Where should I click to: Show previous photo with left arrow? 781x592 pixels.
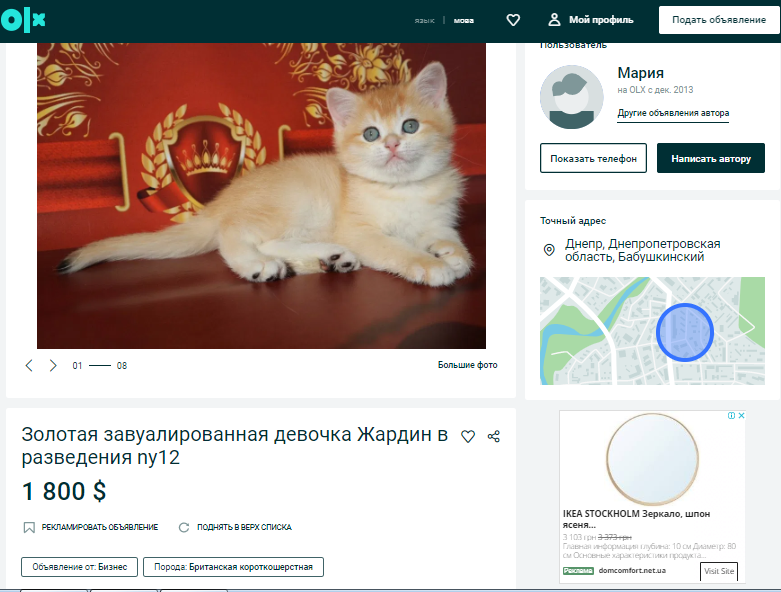coord(29,366)
